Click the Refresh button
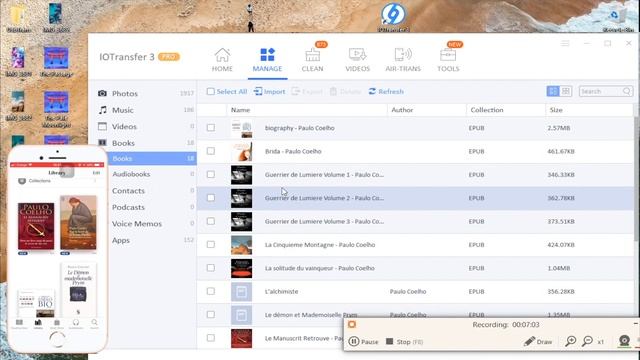Screen dimensions: 640x360 pos(386,91)
